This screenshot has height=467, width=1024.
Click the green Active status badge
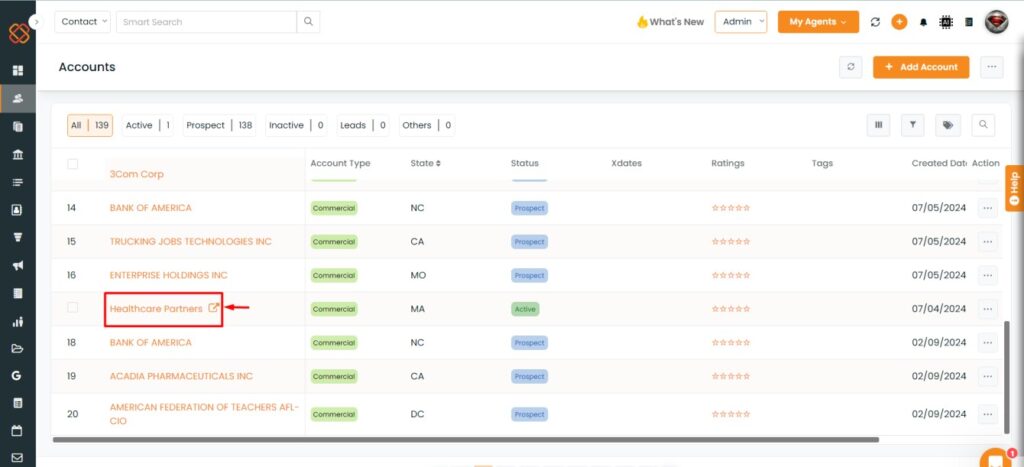click(x=525, y=309)
